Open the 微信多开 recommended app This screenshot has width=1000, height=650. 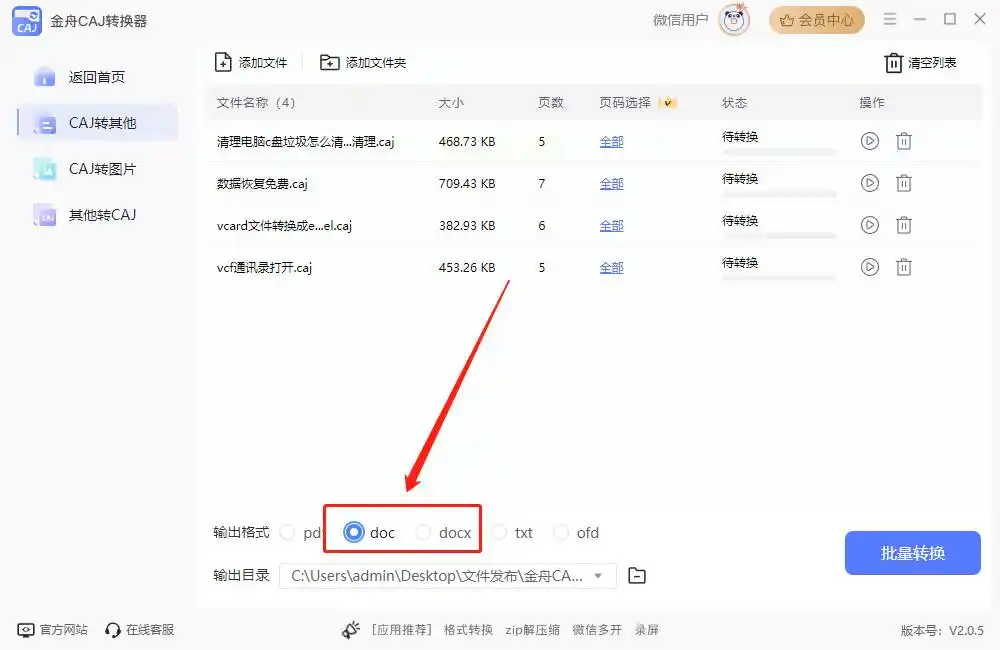click(597, 630)
